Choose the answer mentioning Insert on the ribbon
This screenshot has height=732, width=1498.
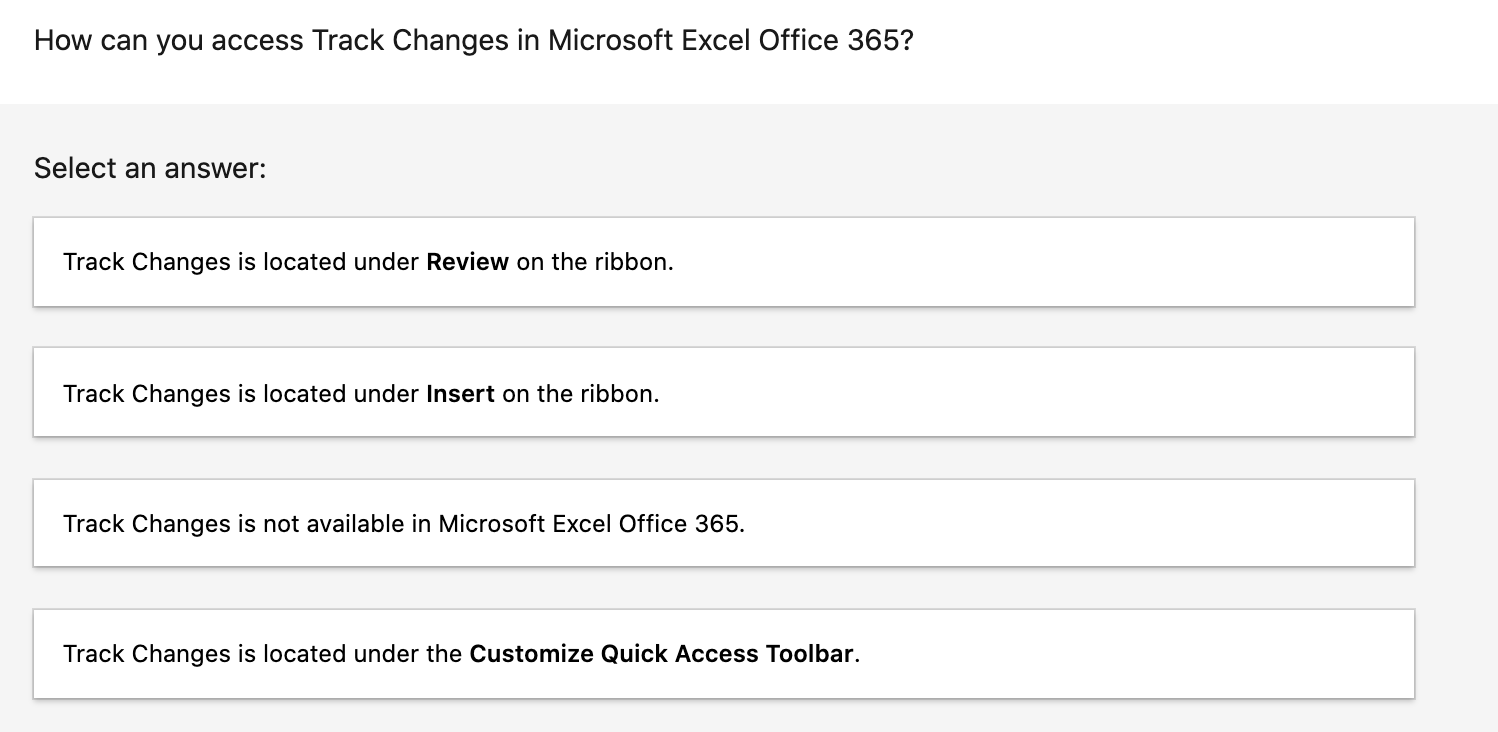point(723,393)
